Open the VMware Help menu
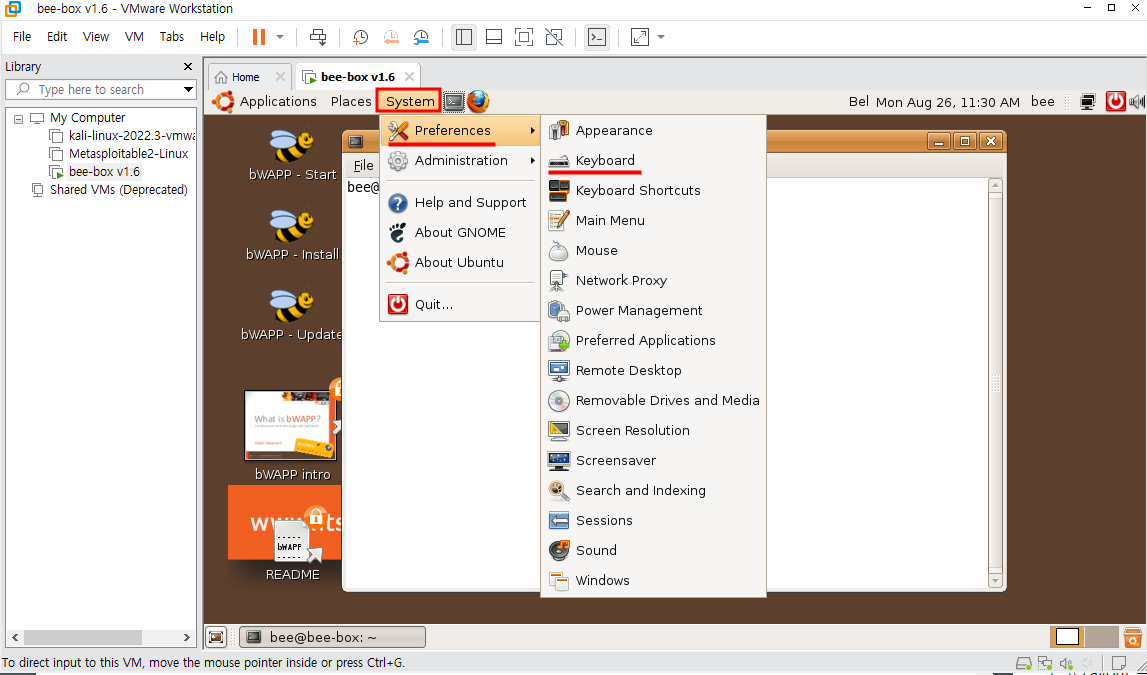1147x675 pixels. click(213, 37)
